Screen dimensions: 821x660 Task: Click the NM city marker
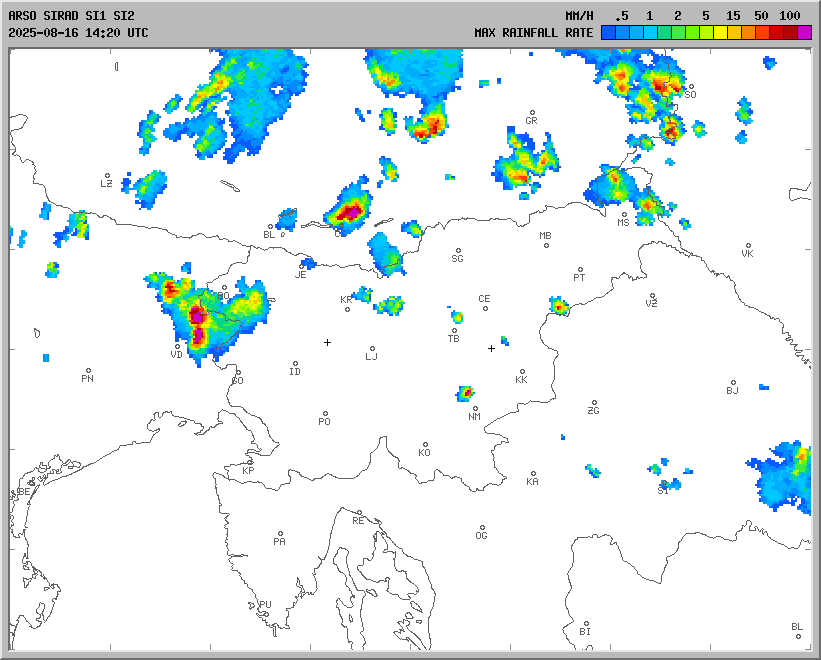pyautogui.click(x=475, y=409)
